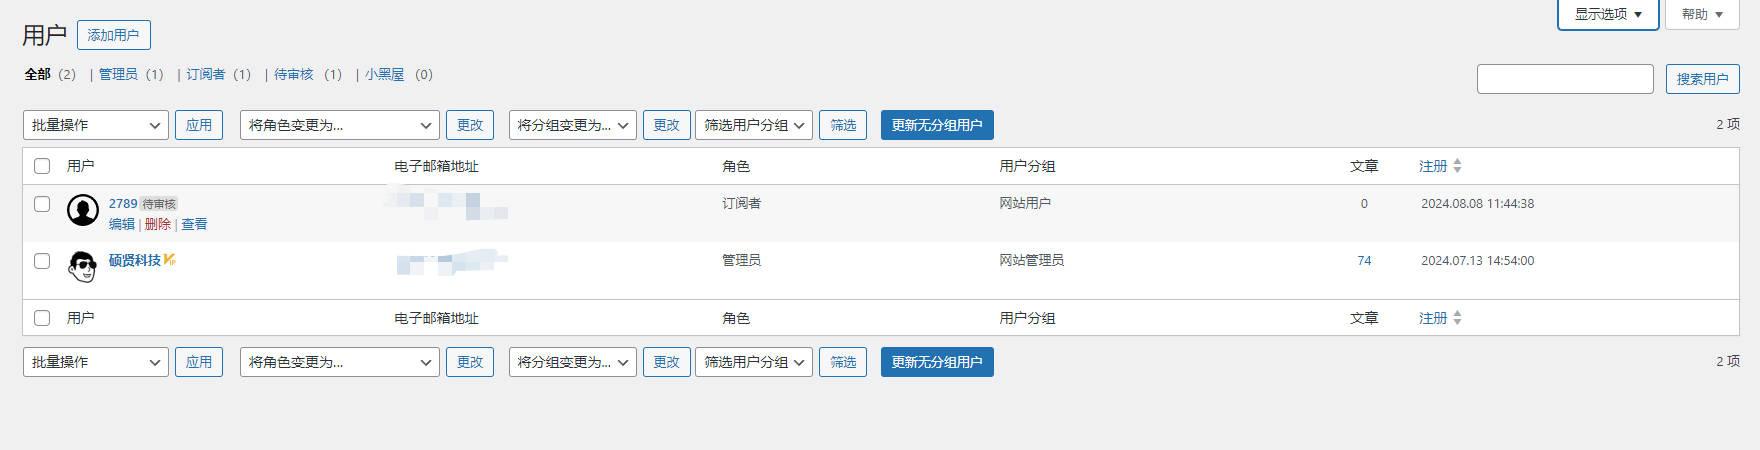Click the 2024.08.08 11:44:38 registration date

pos(1477,204)
